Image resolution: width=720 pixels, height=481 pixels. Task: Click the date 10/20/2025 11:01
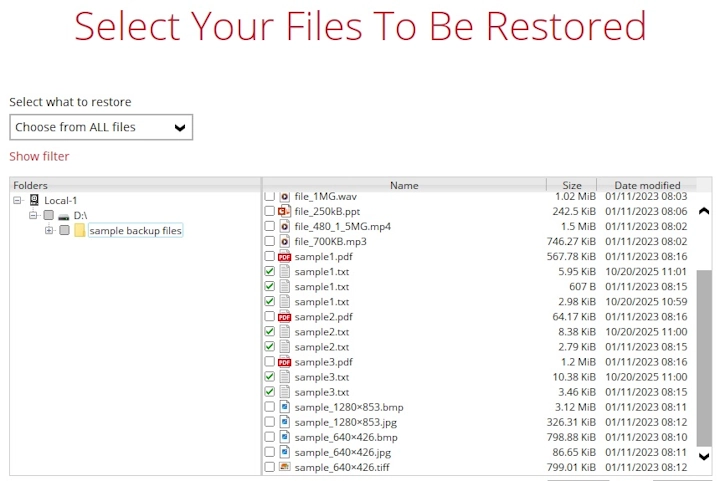[646, 272]
